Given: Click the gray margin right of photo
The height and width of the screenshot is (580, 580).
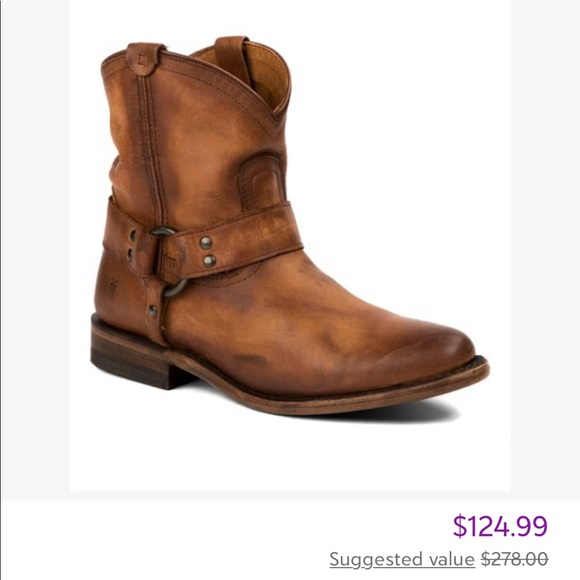Looking at the screenshot, I should (545, 246).
